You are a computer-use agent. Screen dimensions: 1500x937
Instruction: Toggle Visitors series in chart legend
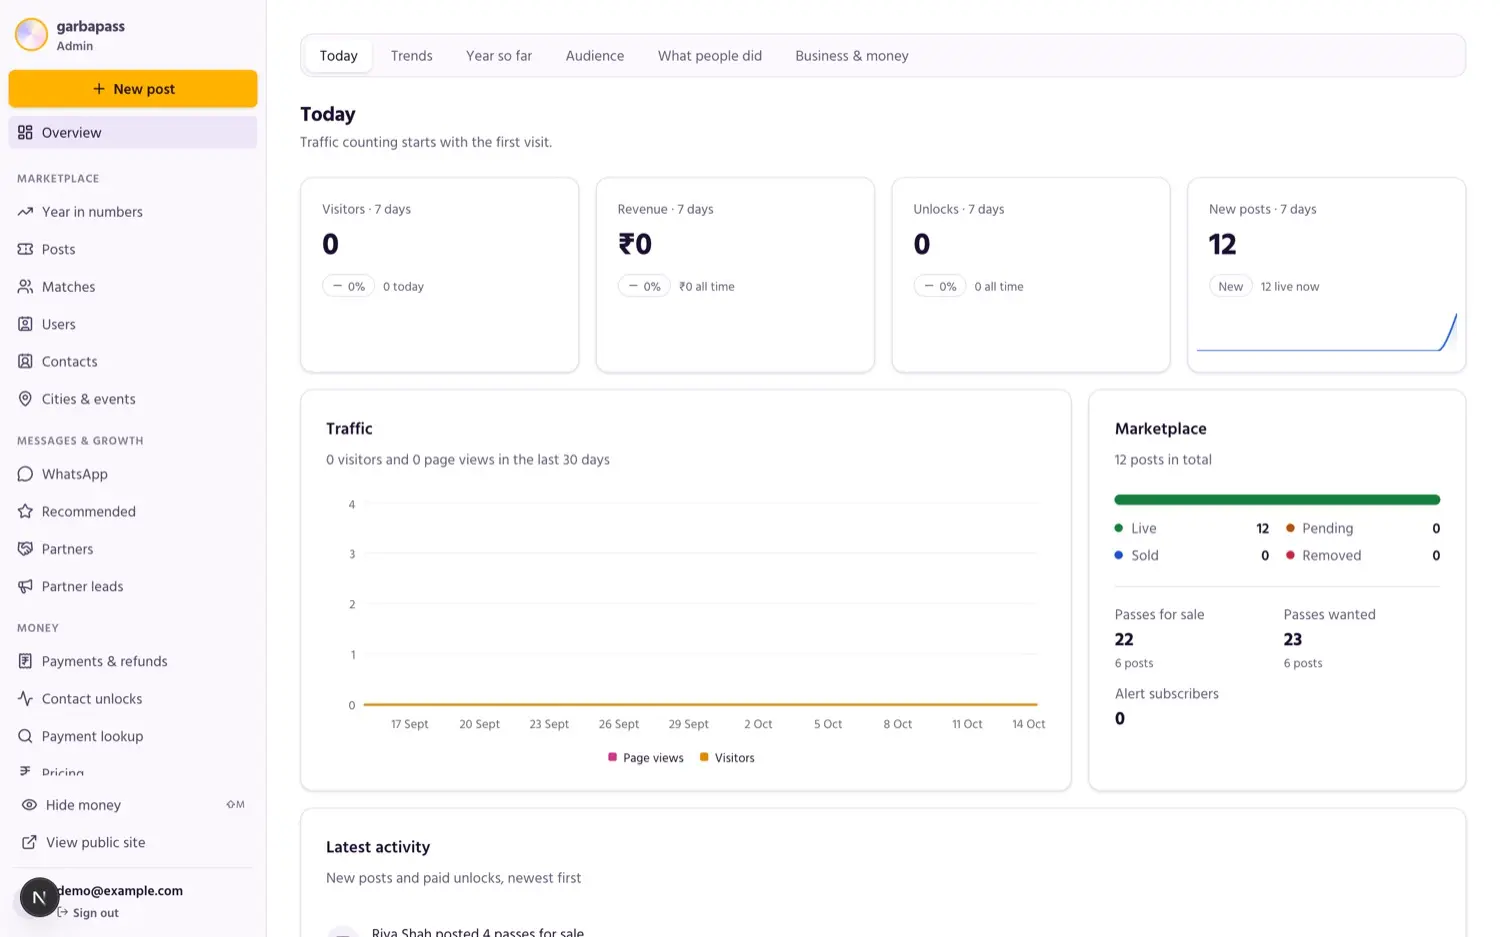(727, 758)
